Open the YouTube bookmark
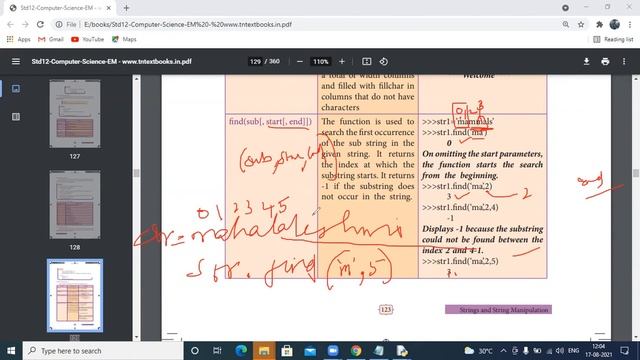The height and width of the screenshot is (360, 640). pyautogui.click(x=87, y=39)
